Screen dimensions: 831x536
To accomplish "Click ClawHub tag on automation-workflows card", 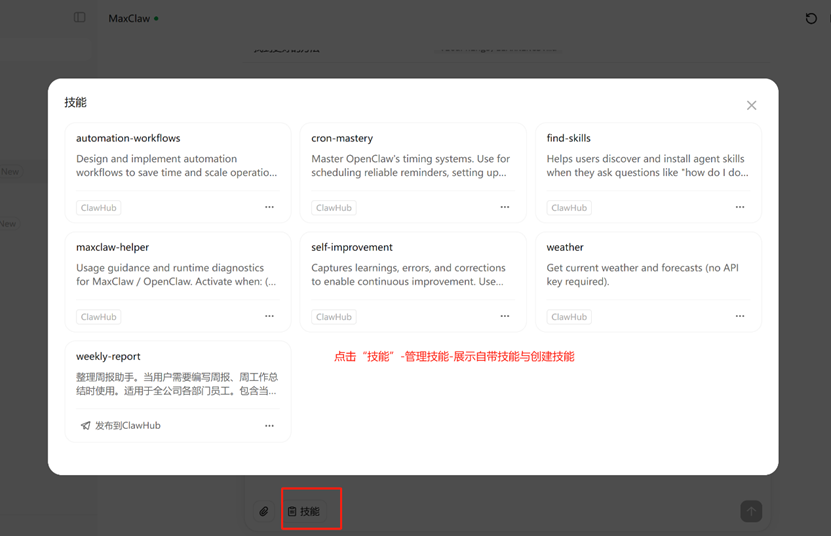I will click(98, 208).
